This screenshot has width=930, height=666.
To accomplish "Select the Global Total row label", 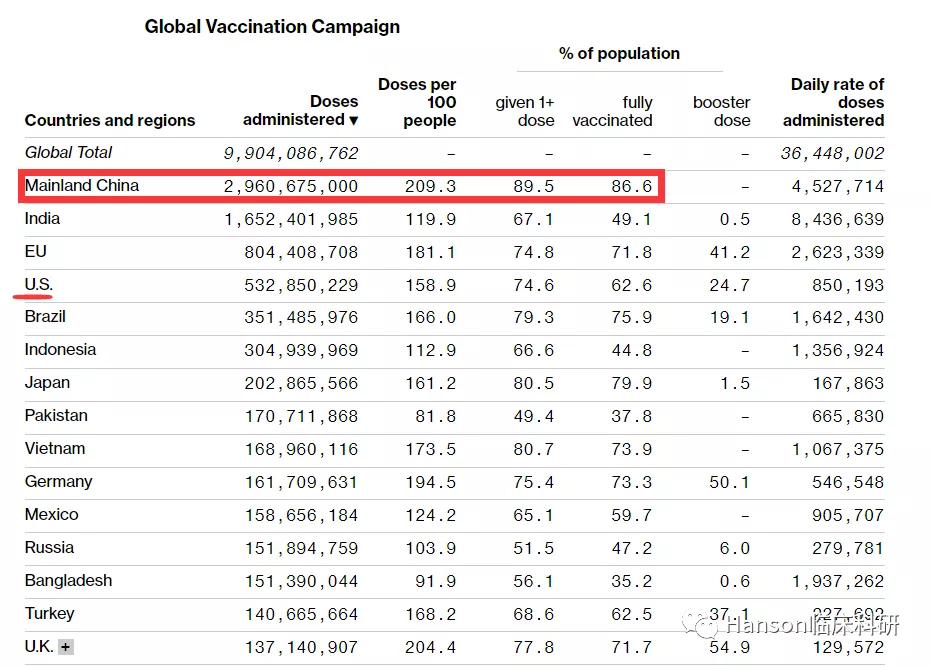I will coord(68,153).
